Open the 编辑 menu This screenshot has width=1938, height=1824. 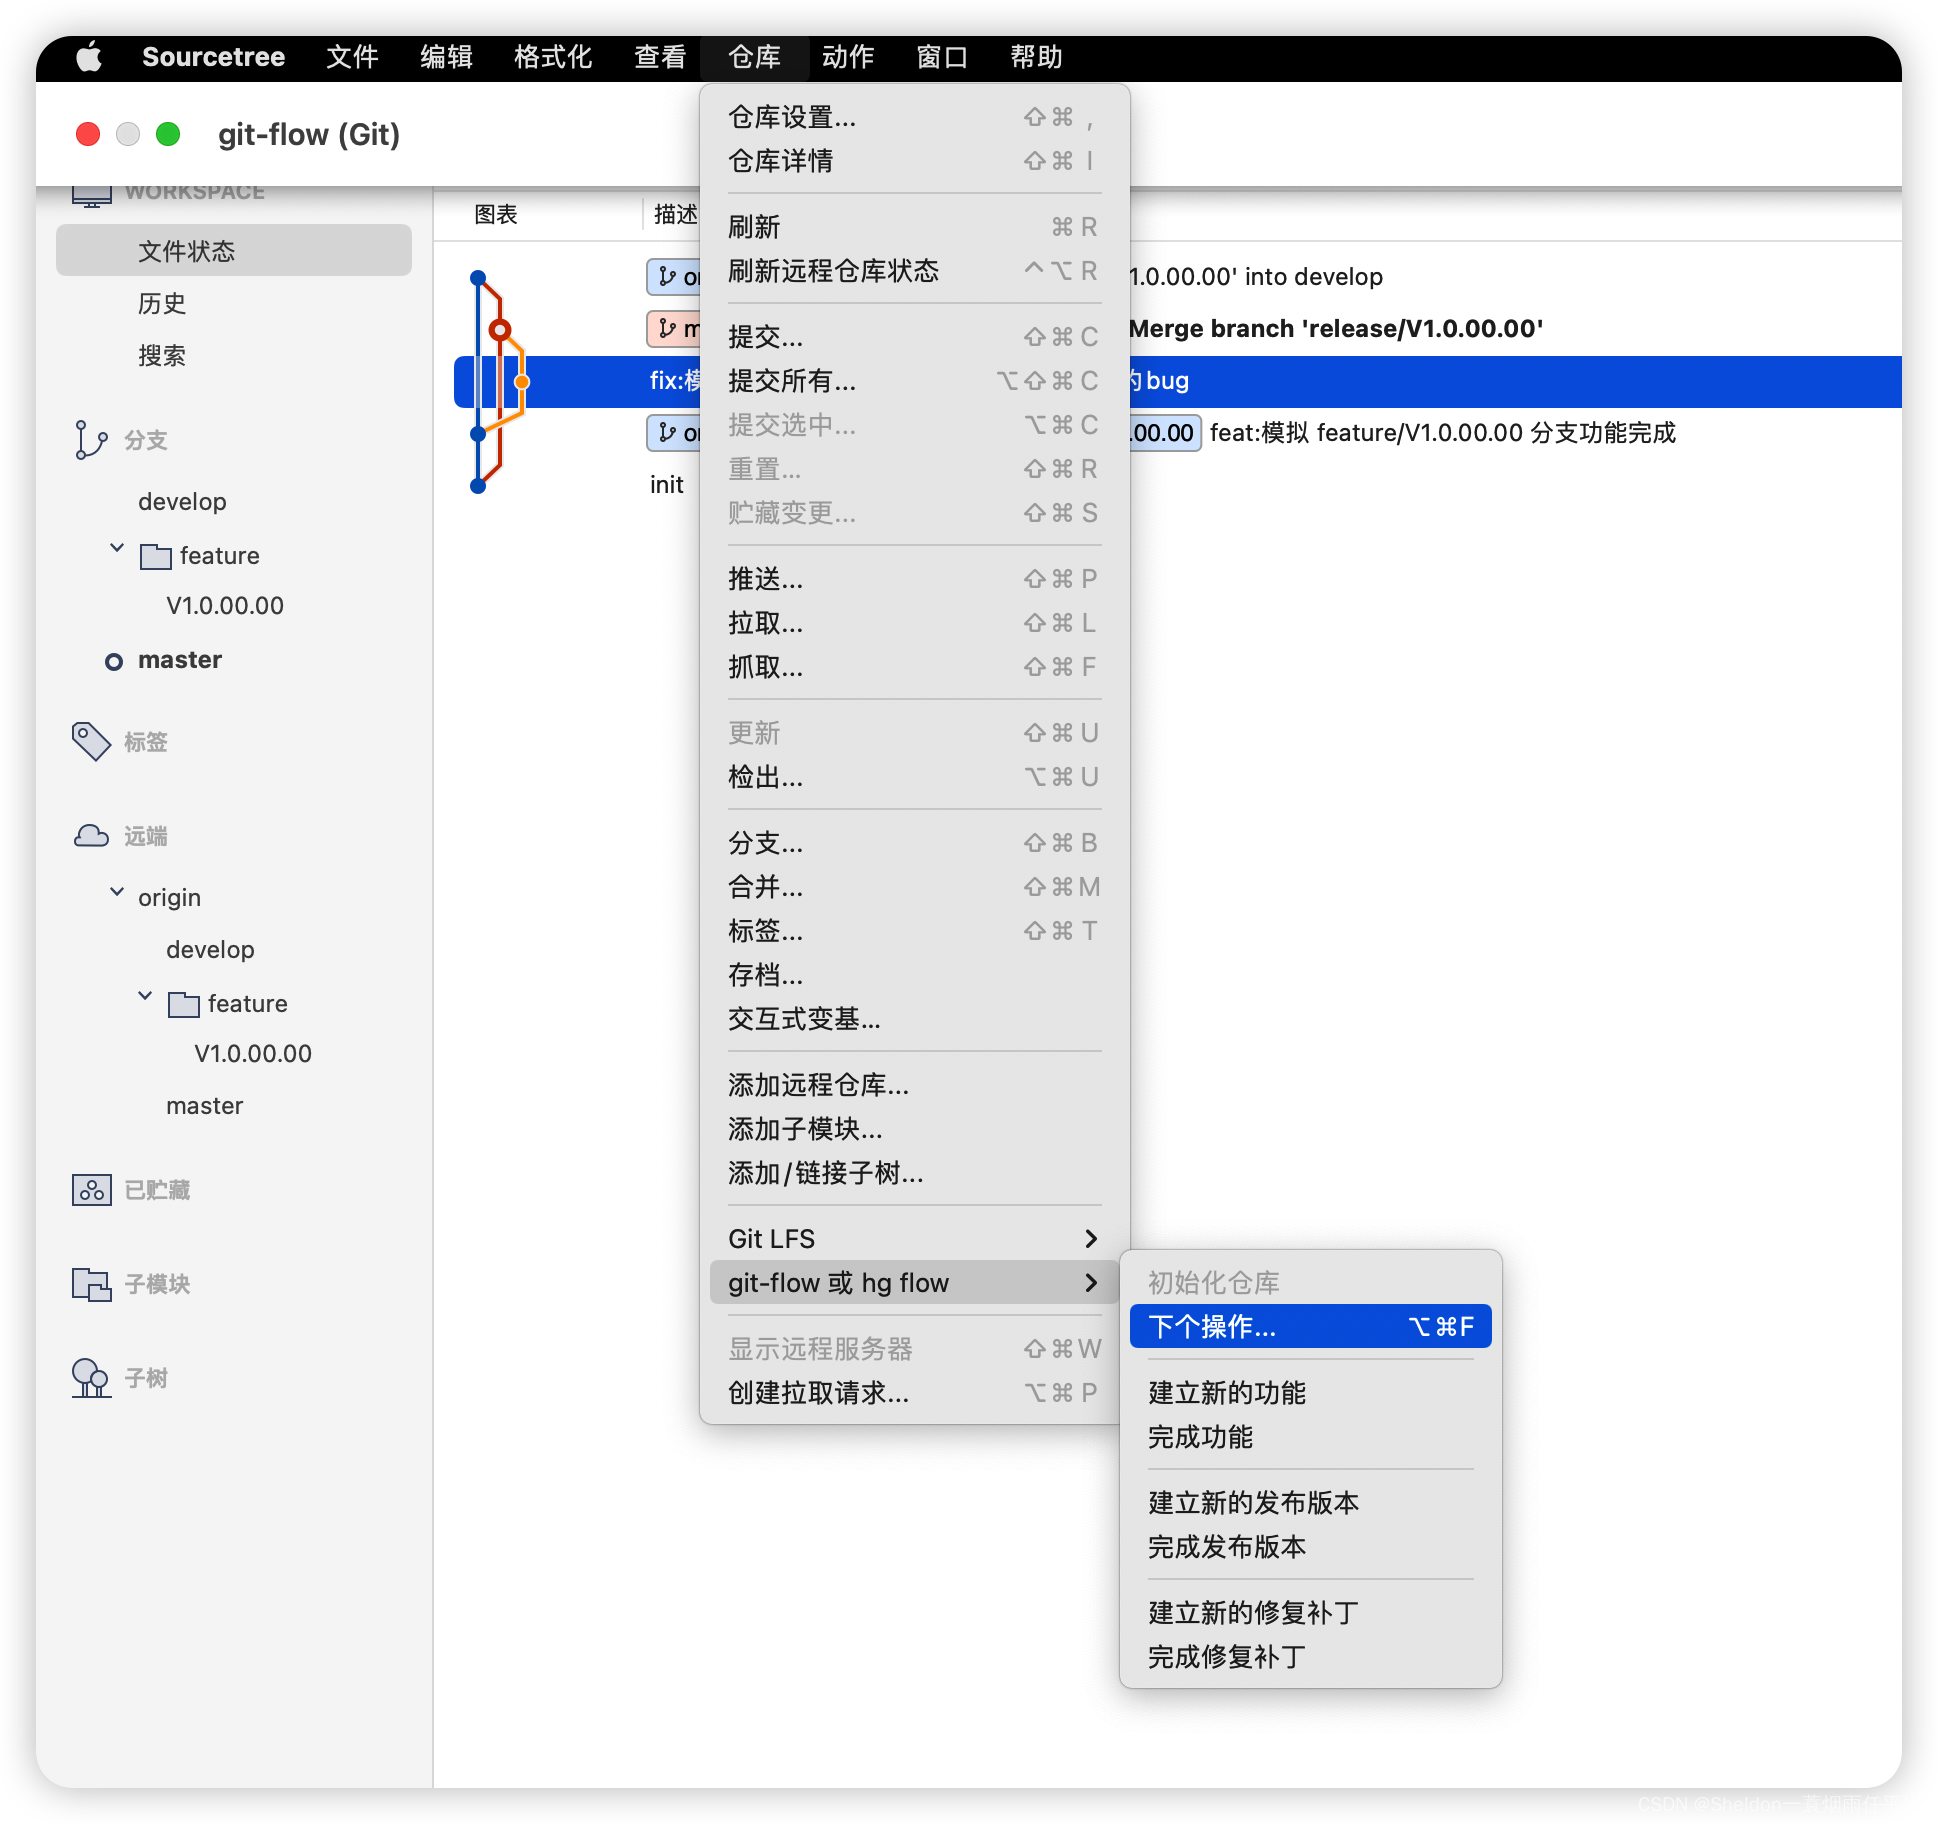click(x=446, y=57)
